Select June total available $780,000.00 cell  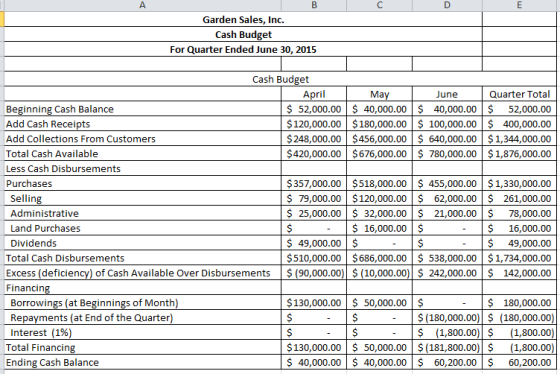(x=447, y=154)
